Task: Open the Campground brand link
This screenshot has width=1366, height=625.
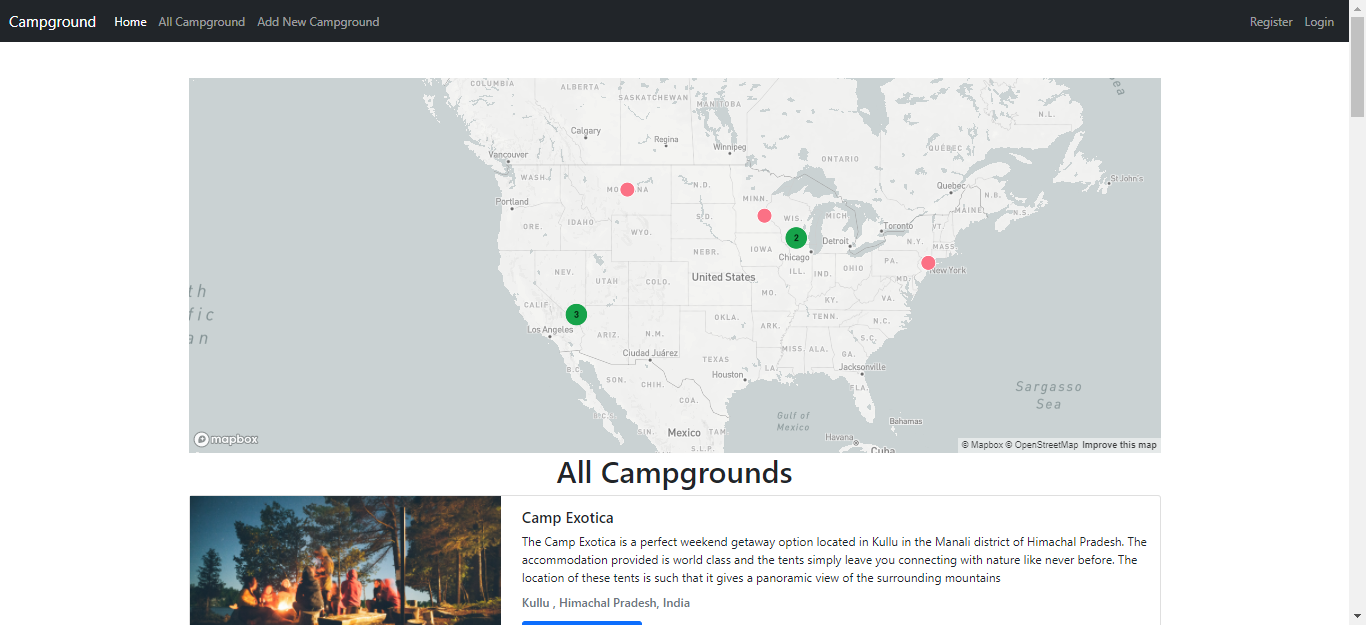Action: [x=52, y=21]
